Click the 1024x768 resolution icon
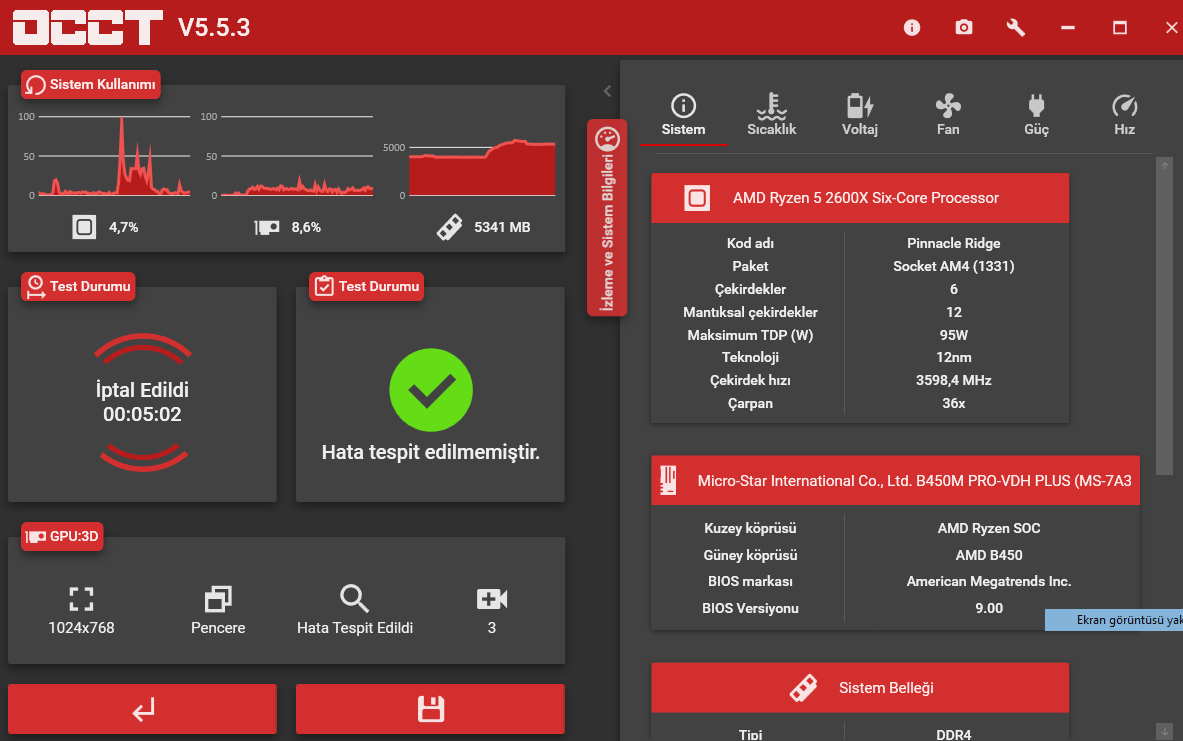Viewport: 1183px width, 741px height. (81, 599)
